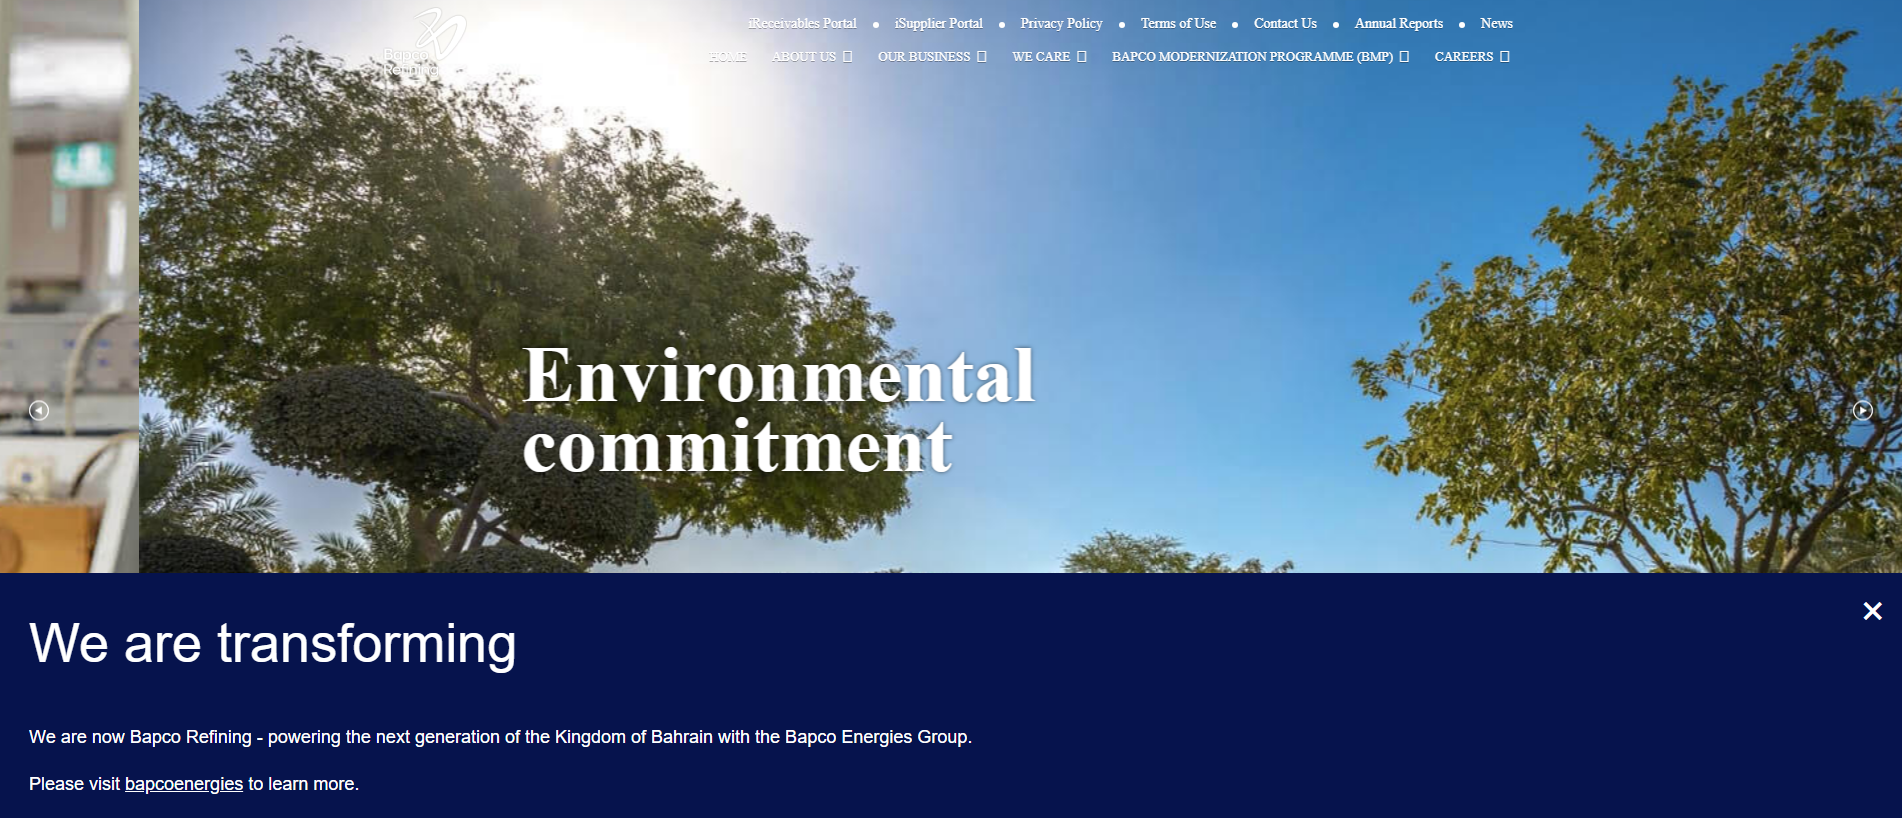The height and width of the screenshot is (818, 1902).
Task: Click the Bapco Refining logo
Action: pos(425,43)
